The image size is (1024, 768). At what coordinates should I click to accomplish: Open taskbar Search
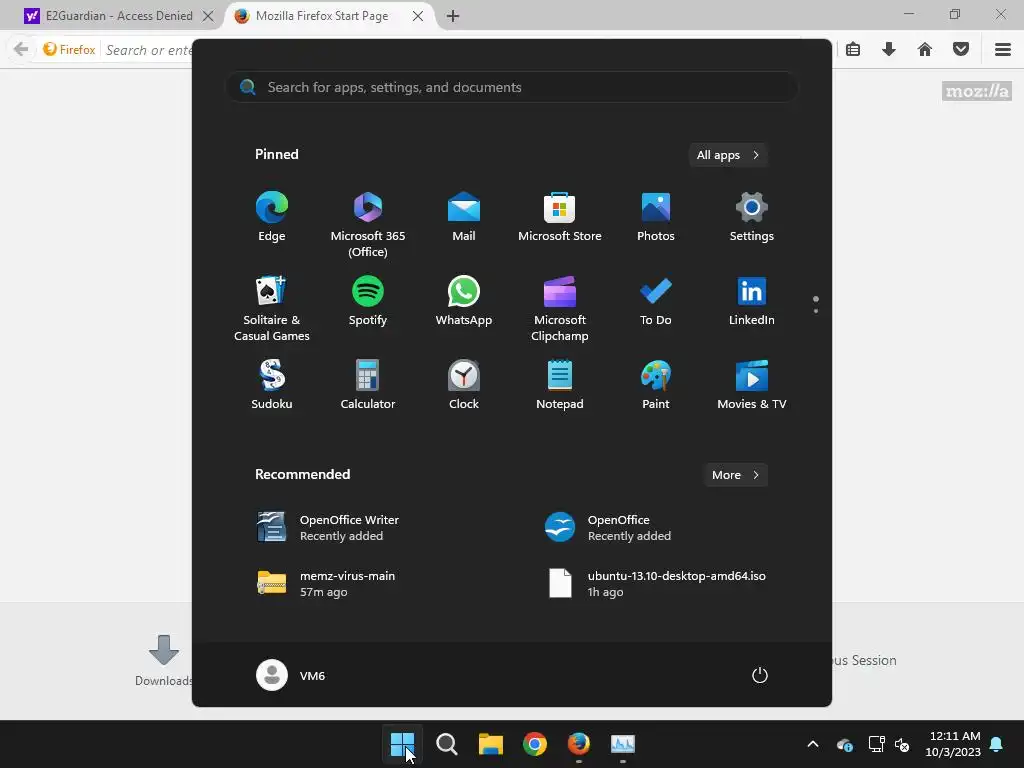click(x=447, y=744)
